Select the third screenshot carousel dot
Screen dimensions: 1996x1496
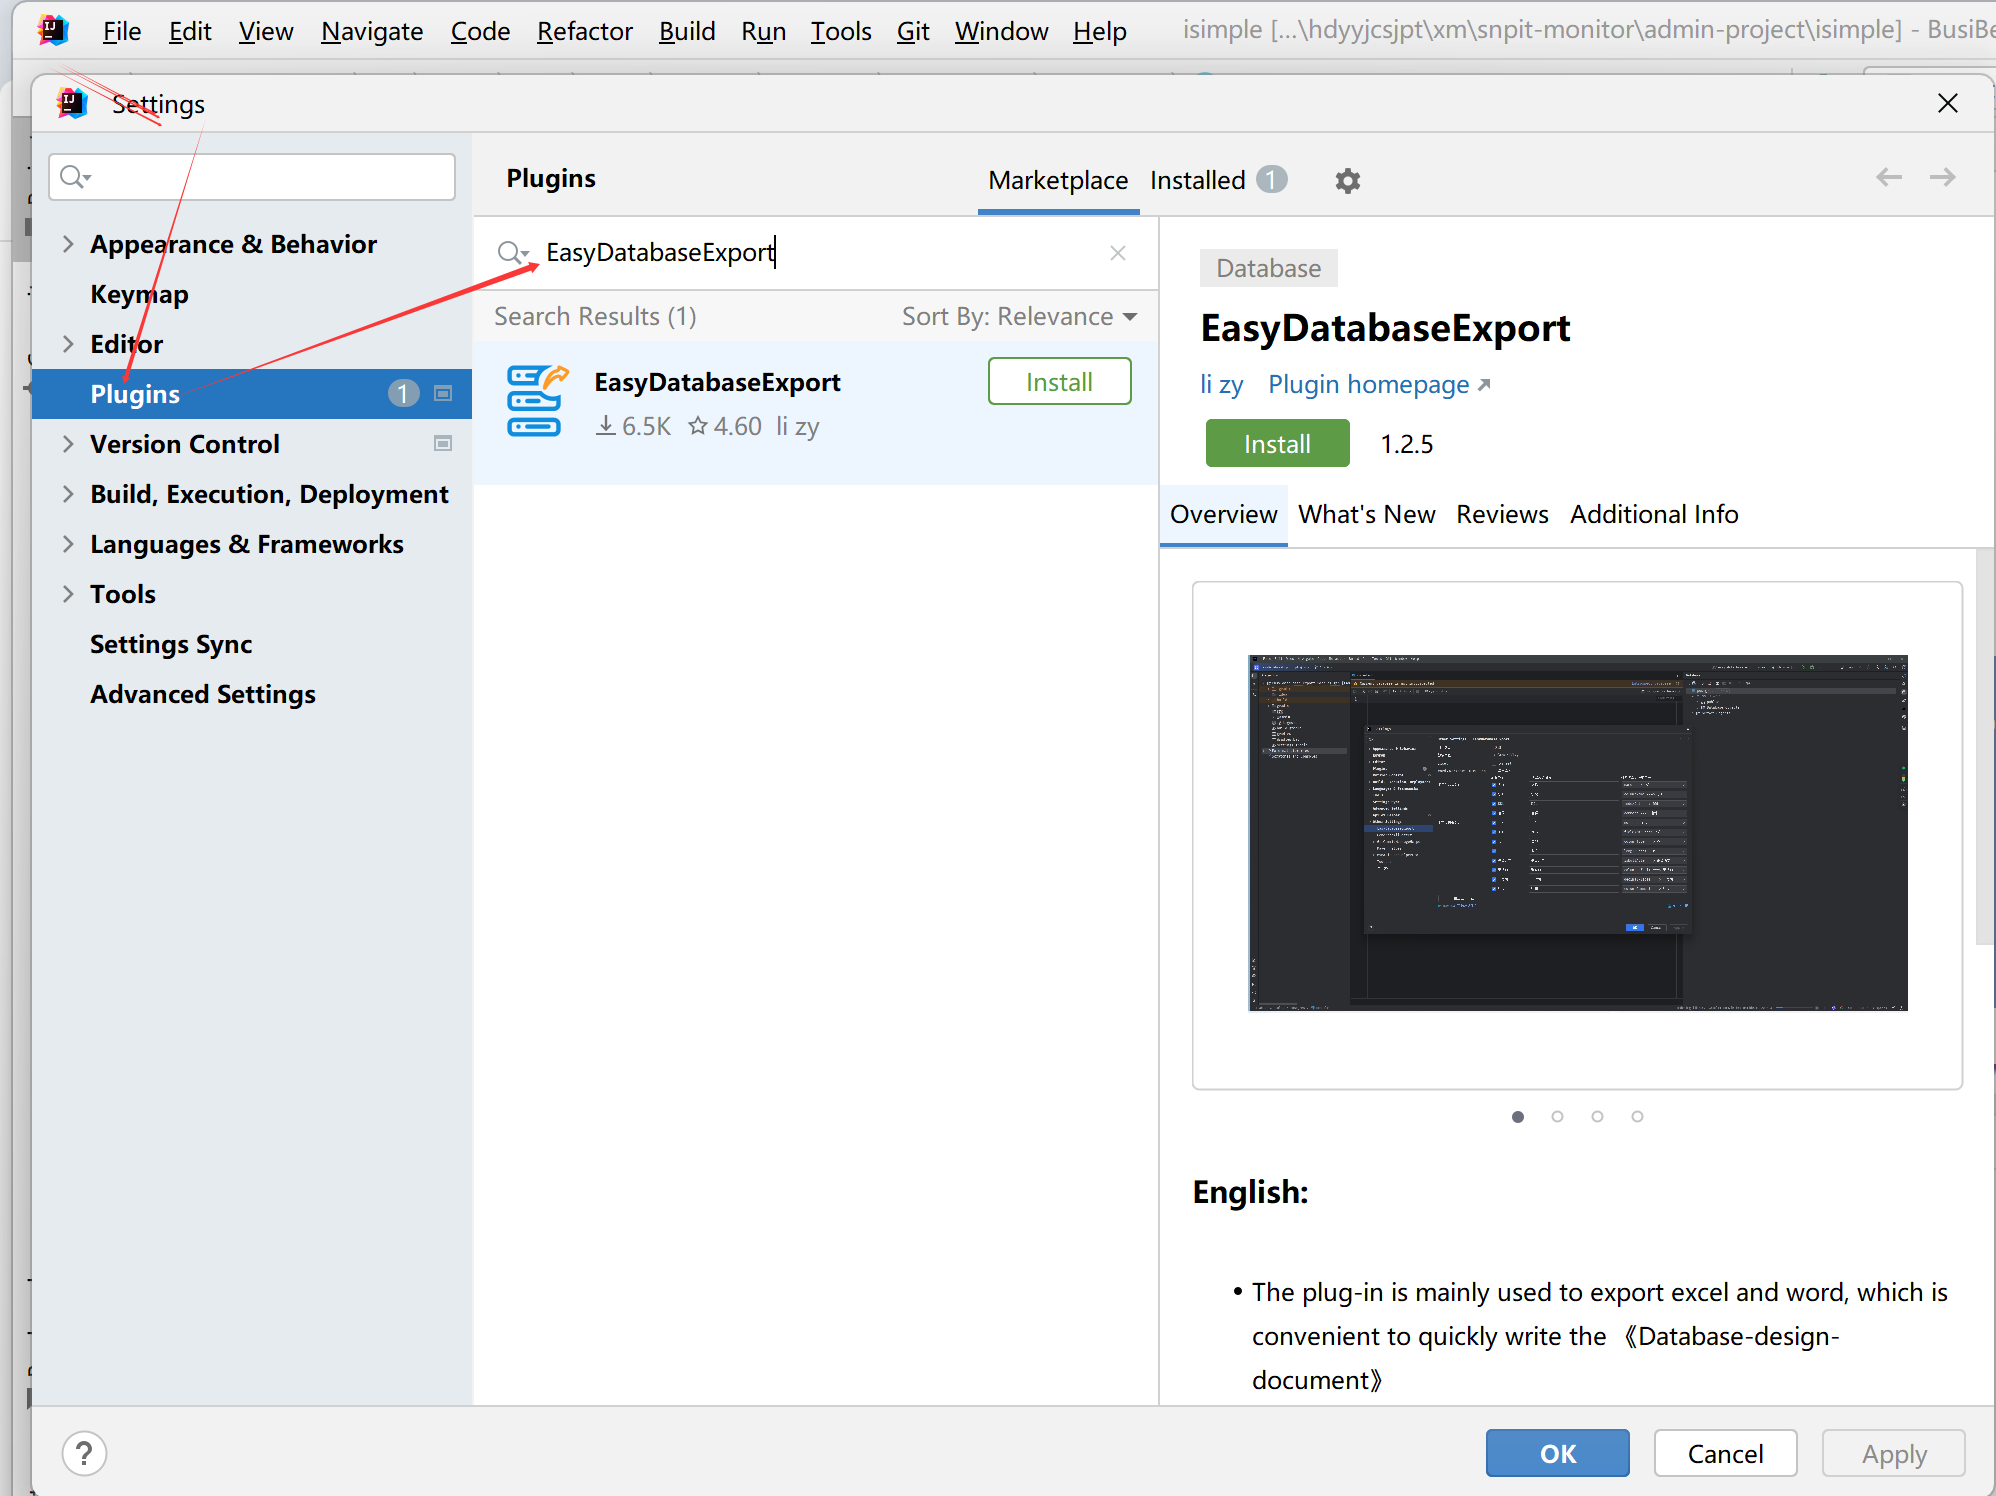pyautogui.click(x=1597, y=1117)
